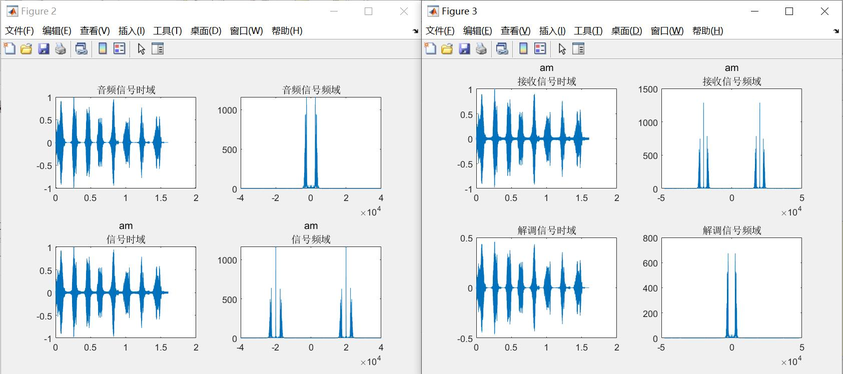Click New Figure icon in Figure 3 toolbar
Image resolution: width=843 pixels, height=374 pixels.
pos(430,49)
